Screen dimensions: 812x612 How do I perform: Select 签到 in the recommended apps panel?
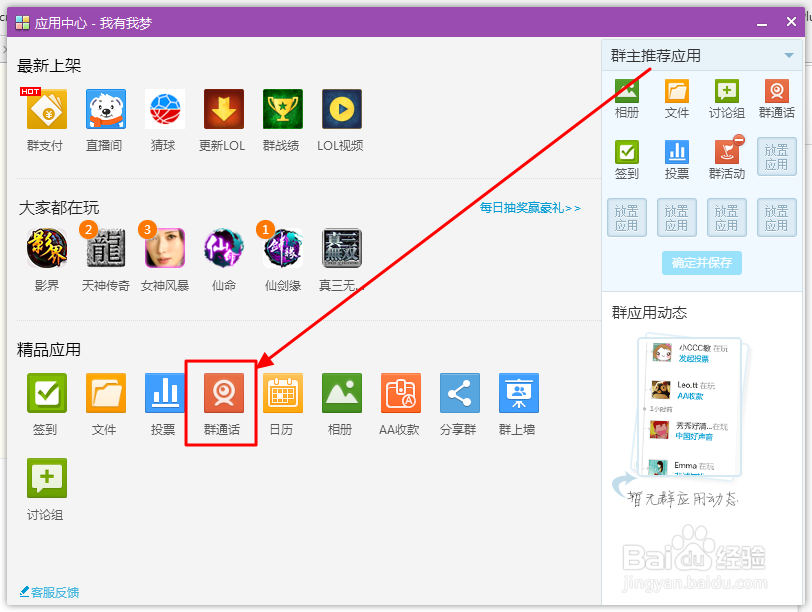point(627,152)
